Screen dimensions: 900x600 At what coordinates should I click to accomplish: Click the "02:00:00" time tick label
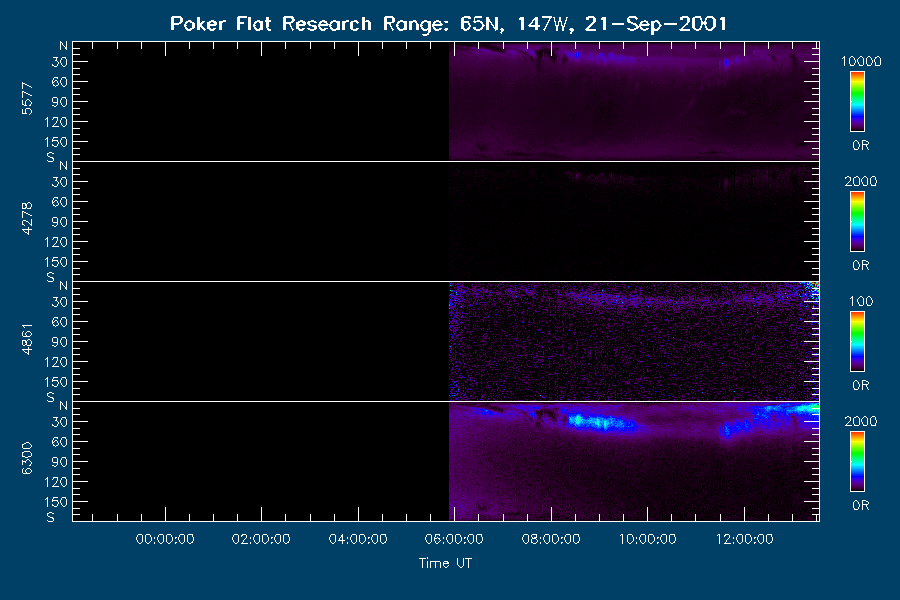(261, 539)
